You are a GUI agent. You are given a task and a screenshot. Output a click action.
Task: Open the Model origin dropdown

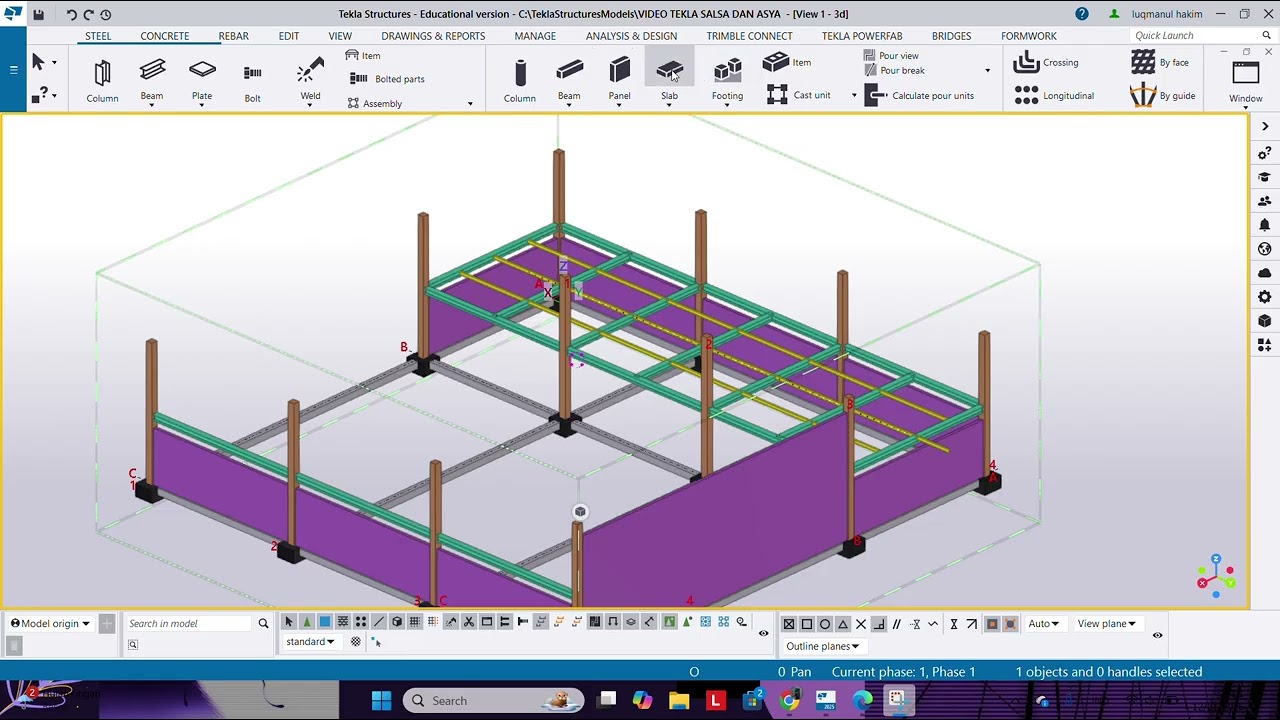coord(51,623)
